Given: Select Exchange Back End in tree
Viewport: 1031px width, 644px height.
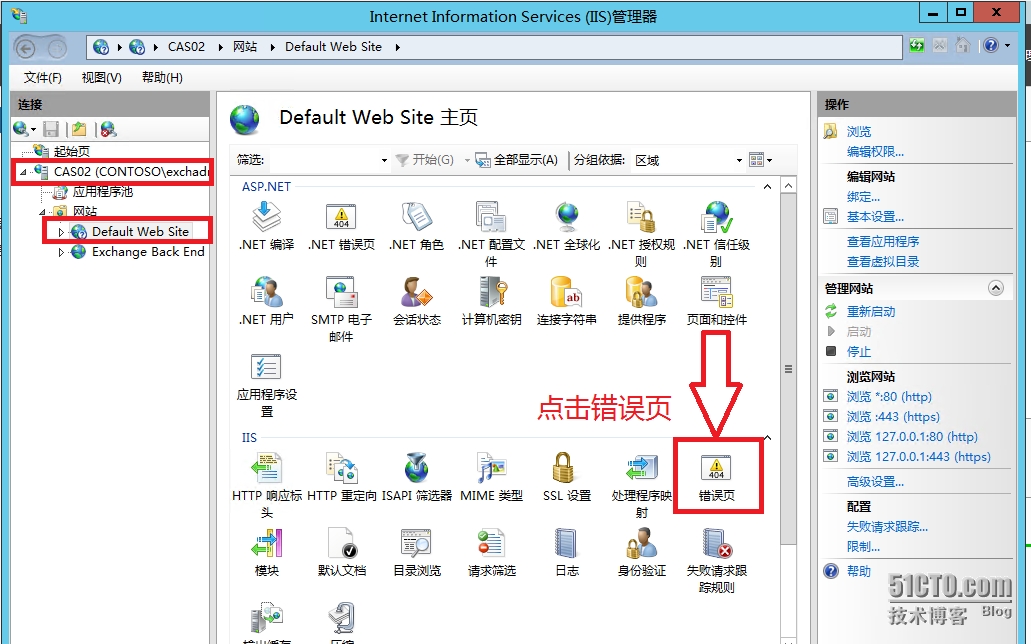Looking at the screenshot, I should (147, 252).
